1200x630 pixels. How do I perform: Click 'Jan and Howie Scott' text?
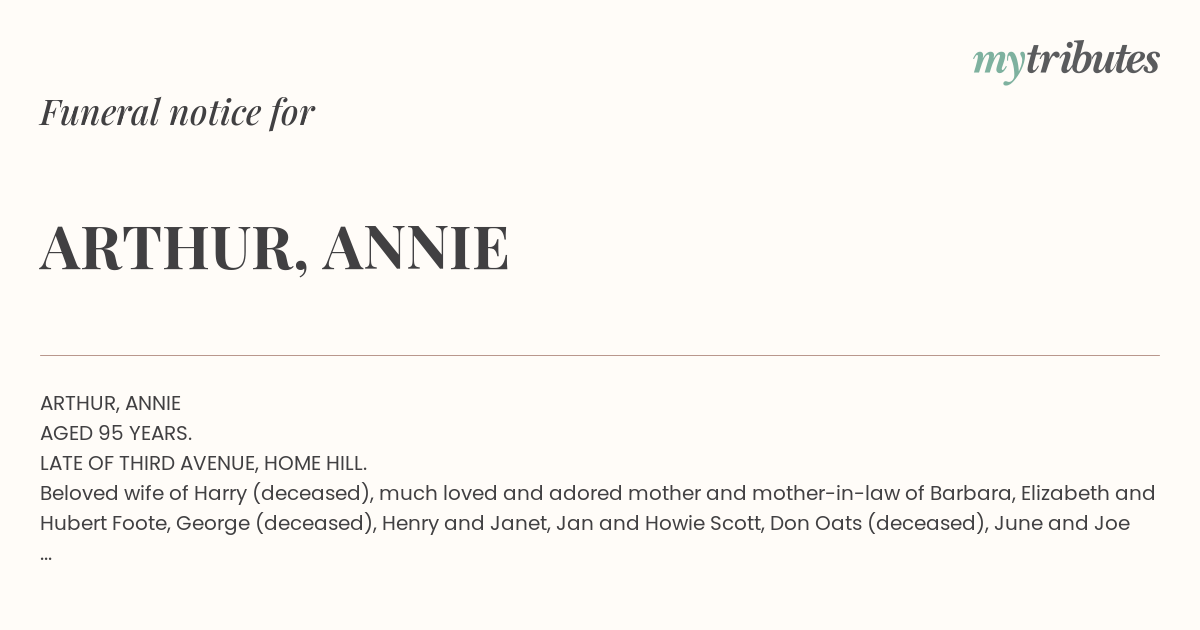point(656,523)
